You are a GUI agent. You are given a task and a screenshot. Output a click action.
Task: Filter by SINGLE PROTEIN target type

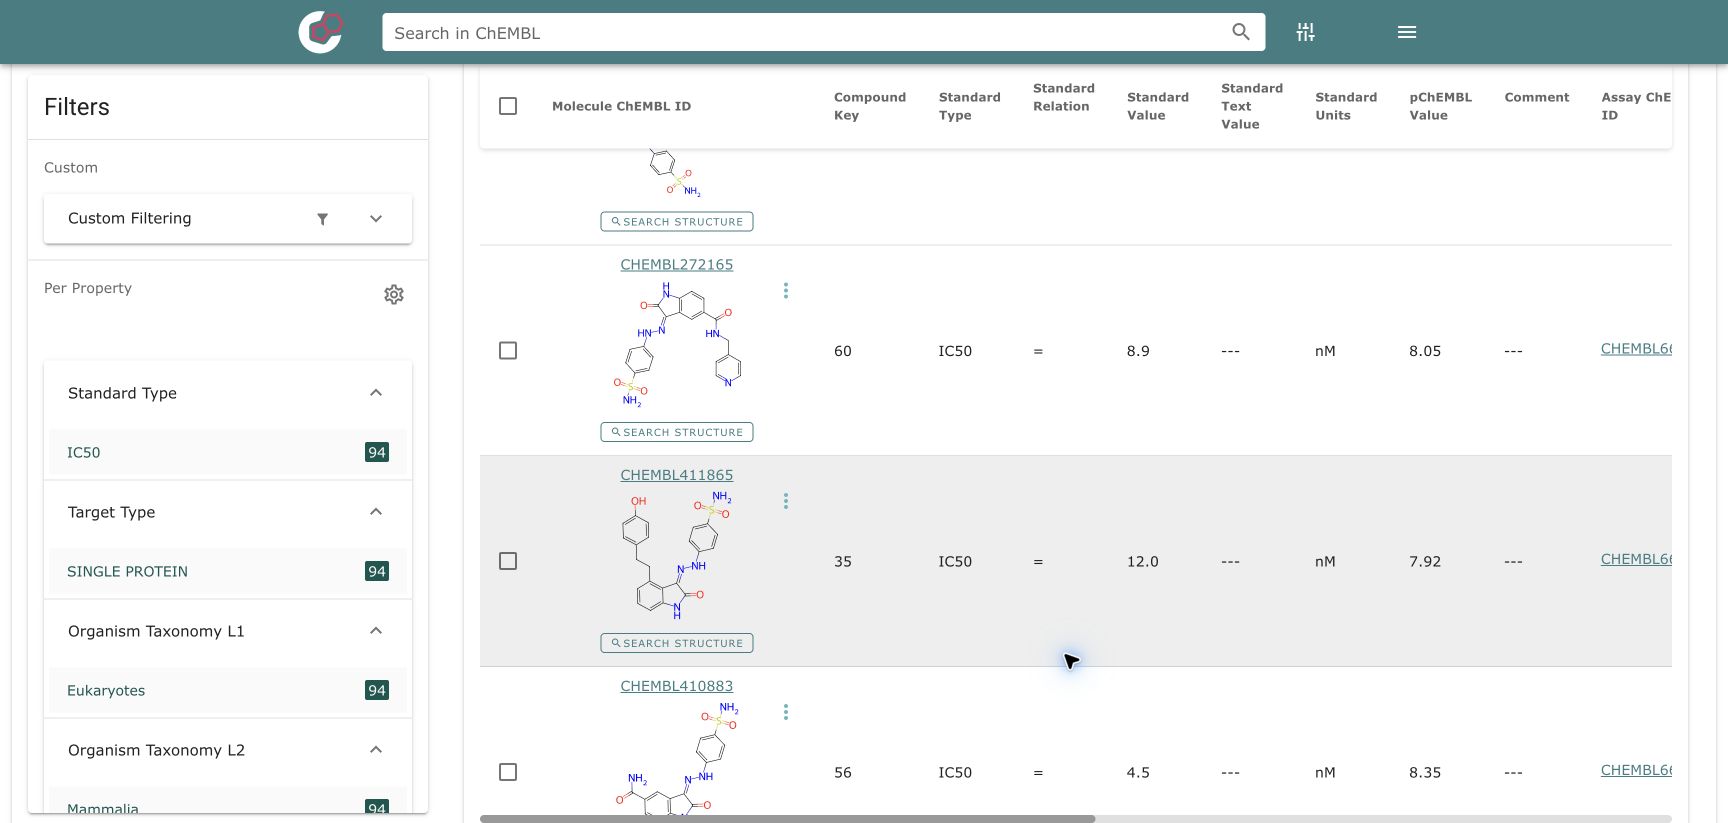click(228, 571)
